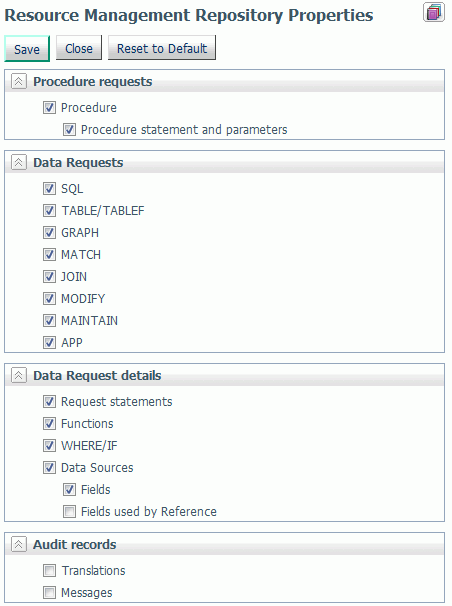Uncheck the SQL data request checkbox

49,189
